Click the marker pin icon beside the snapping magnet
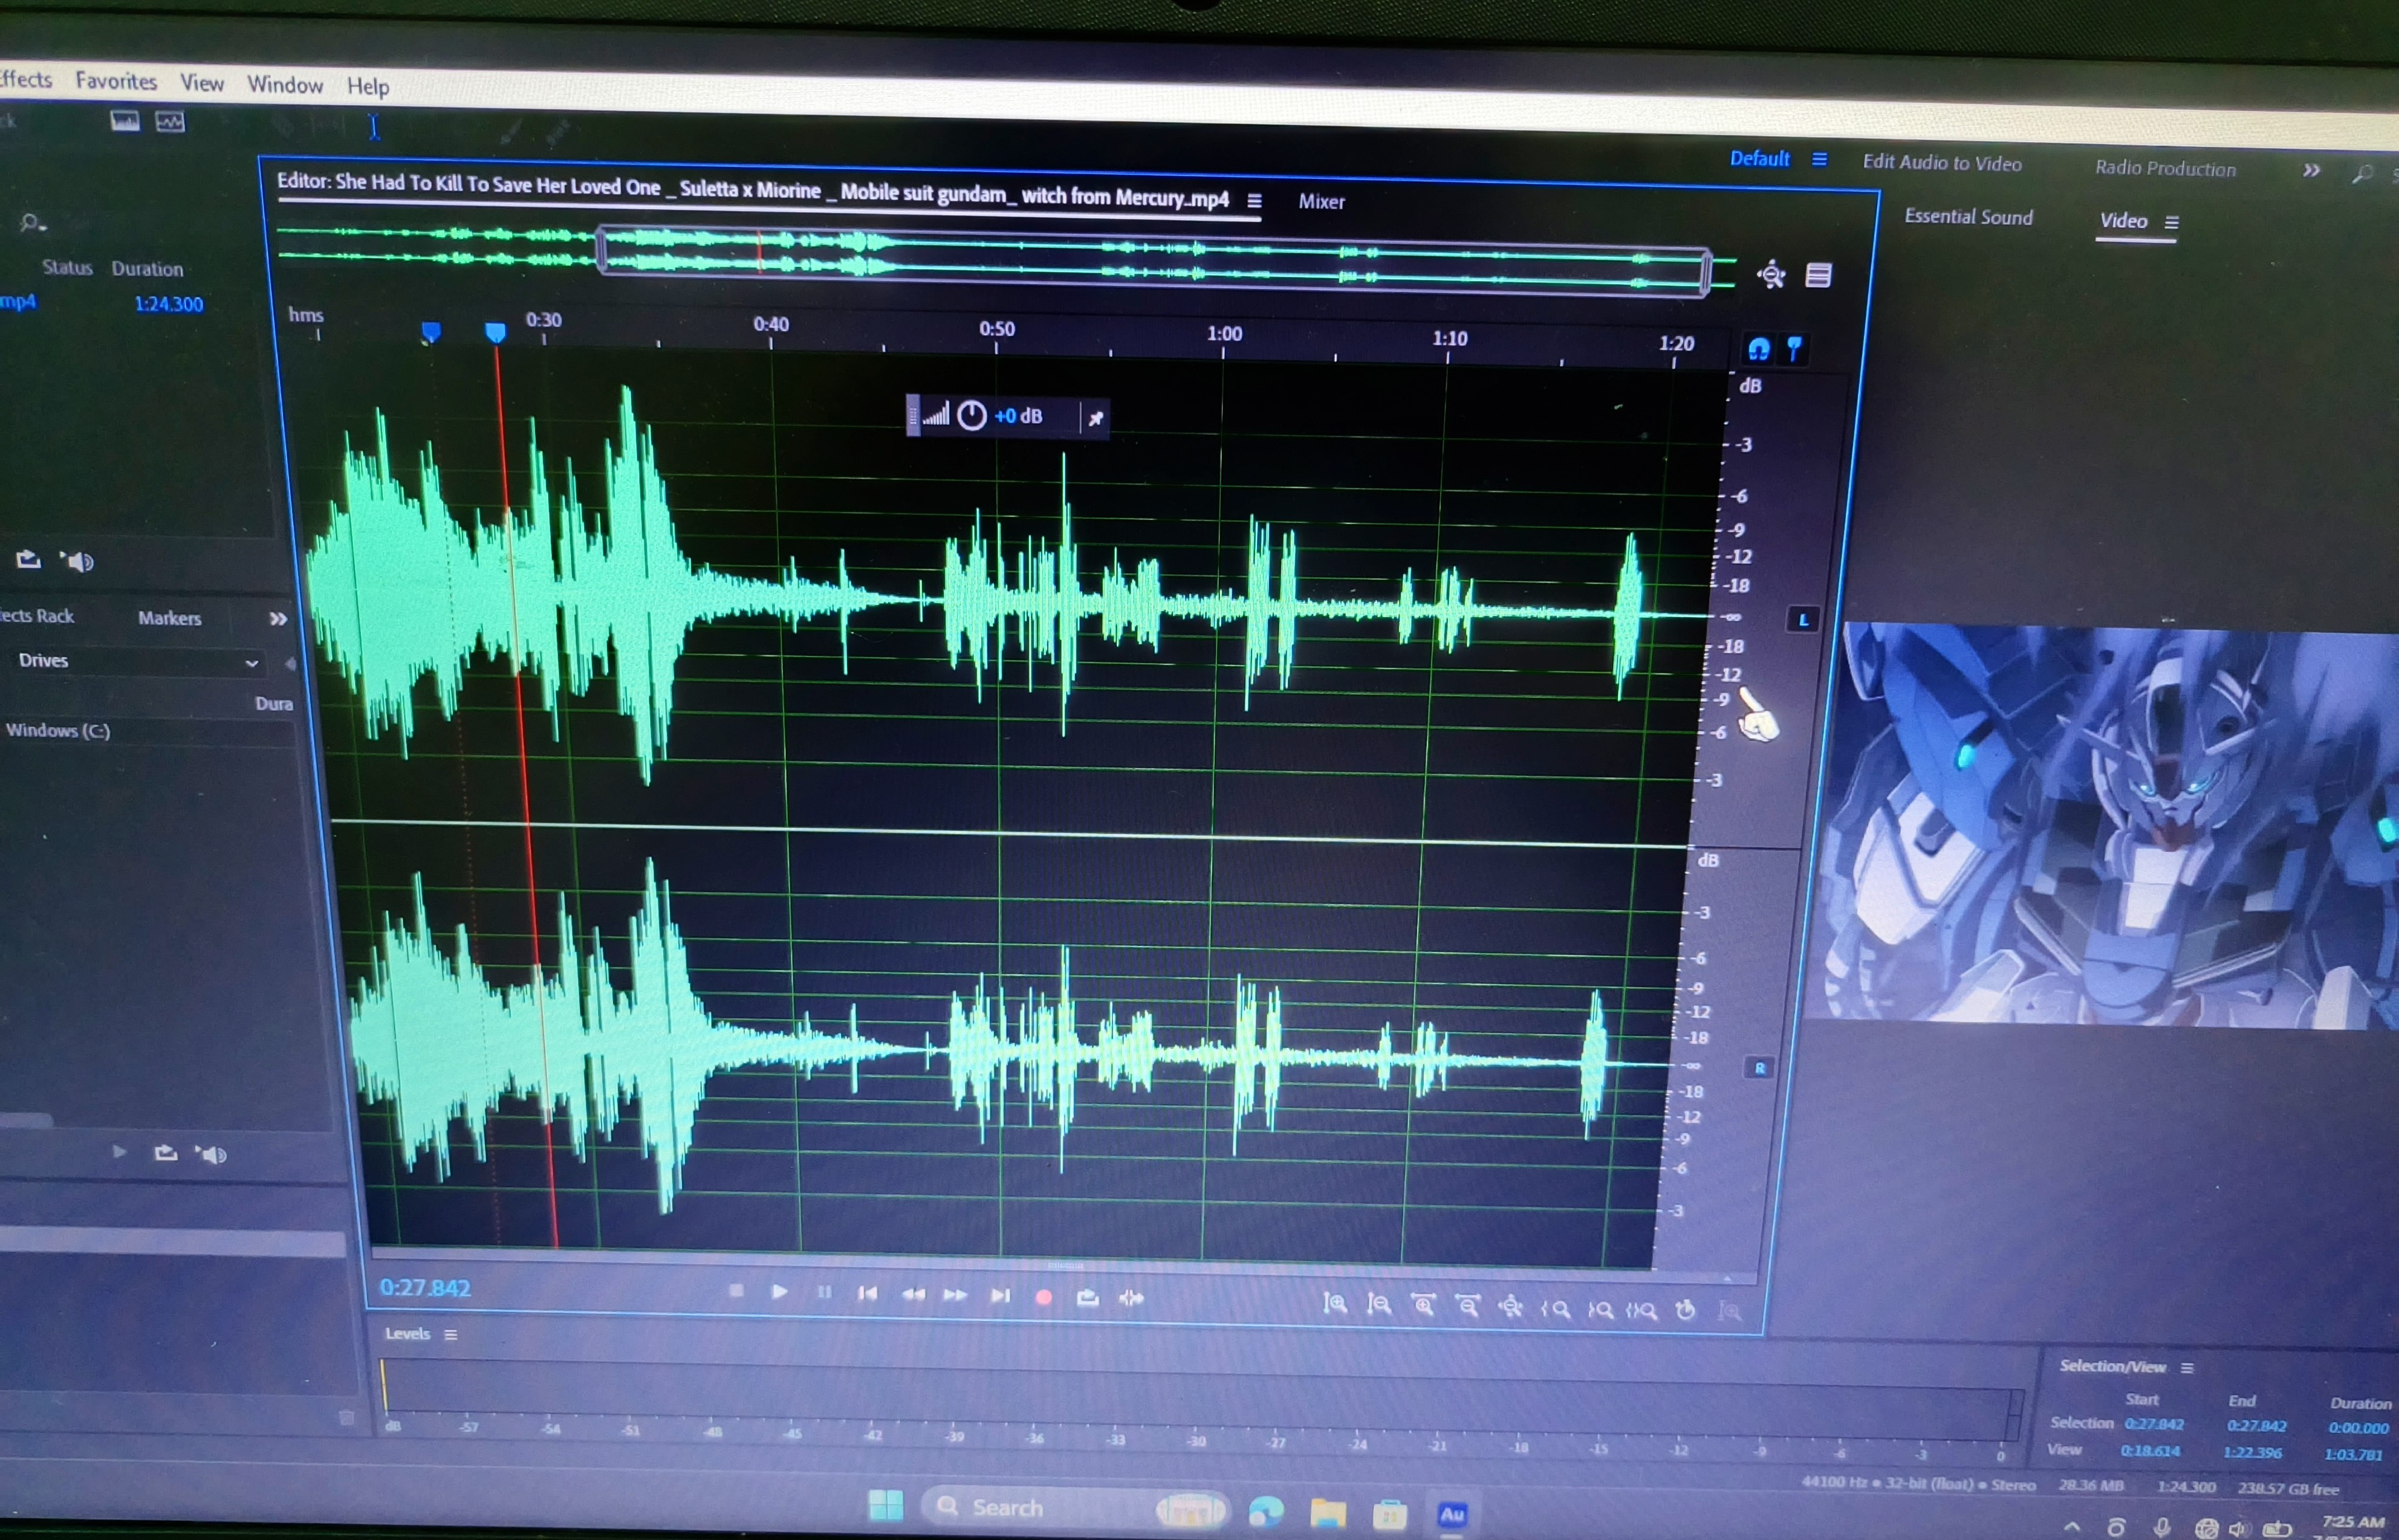Image resolution: width=2399 pixels, height=1540 pixels. click(1795, 348)
